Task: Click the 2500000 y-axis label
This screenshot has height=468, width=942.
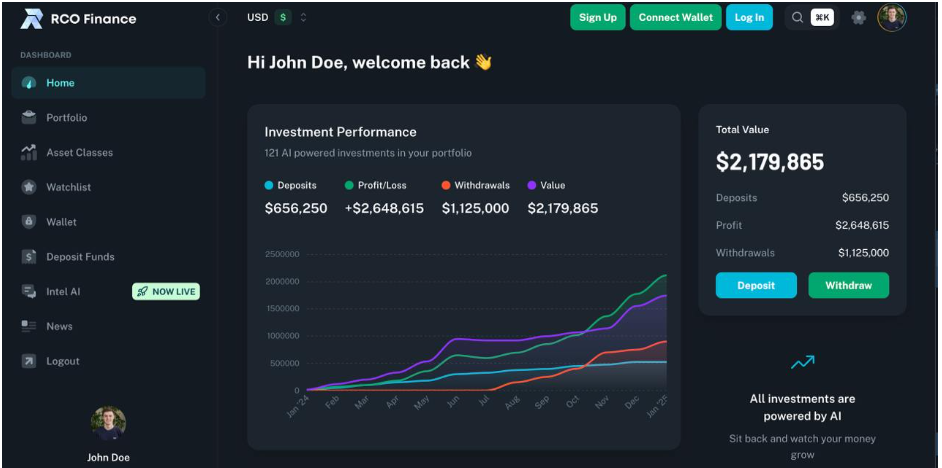Action: tap(282, 254)
